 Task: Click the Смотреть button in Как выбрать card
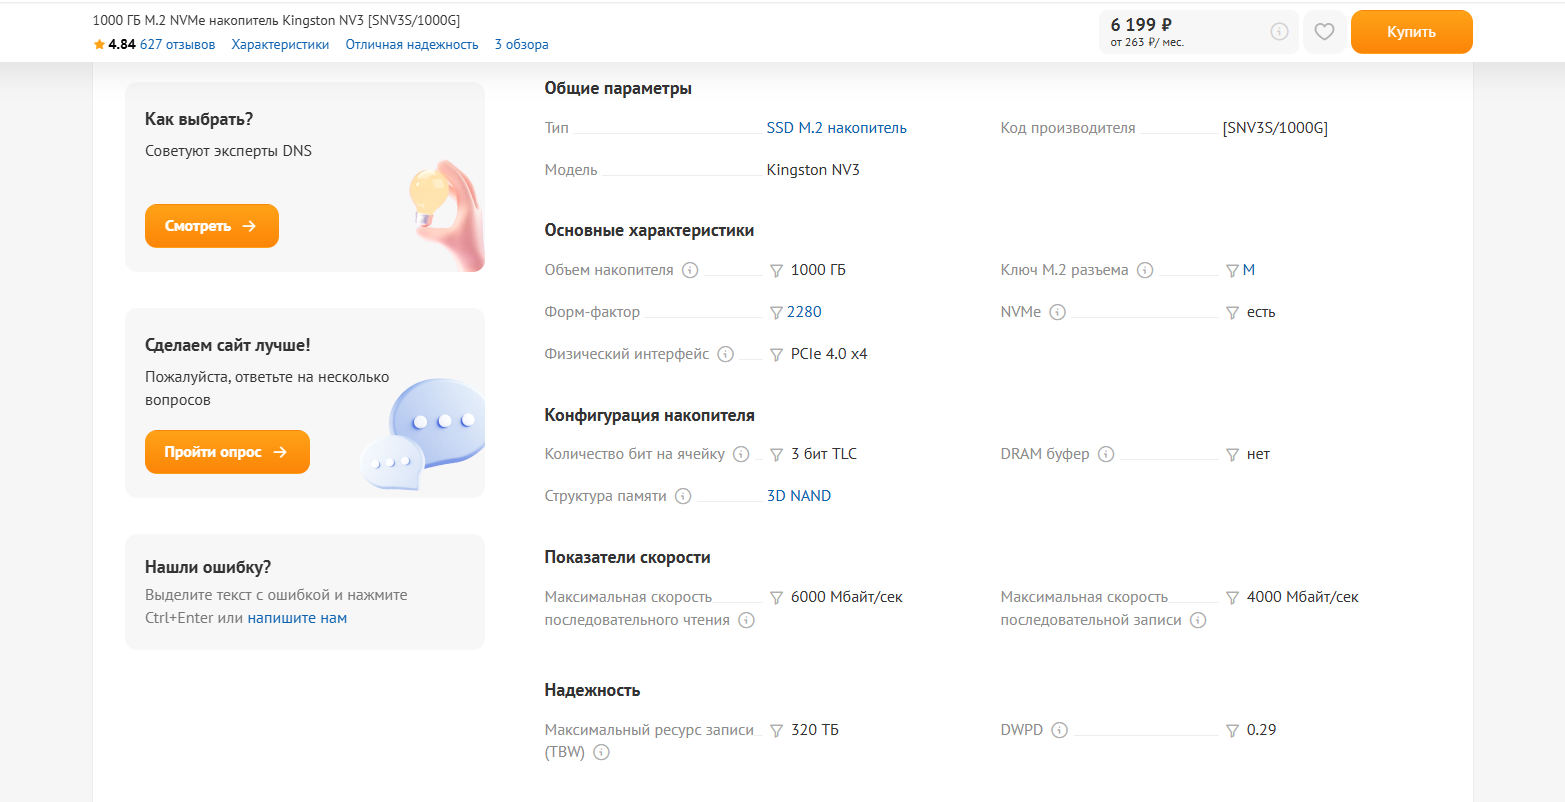point(212,226)
